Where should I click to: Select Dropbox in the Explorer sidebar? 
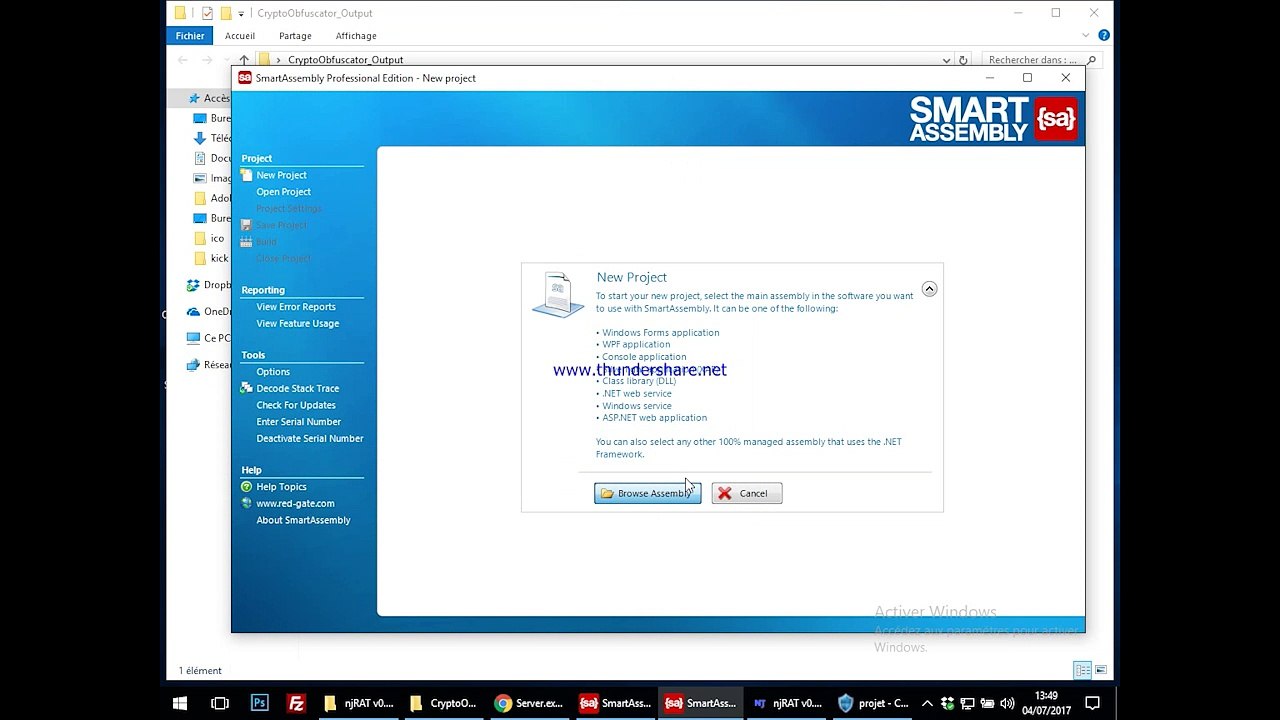point(209,285)
